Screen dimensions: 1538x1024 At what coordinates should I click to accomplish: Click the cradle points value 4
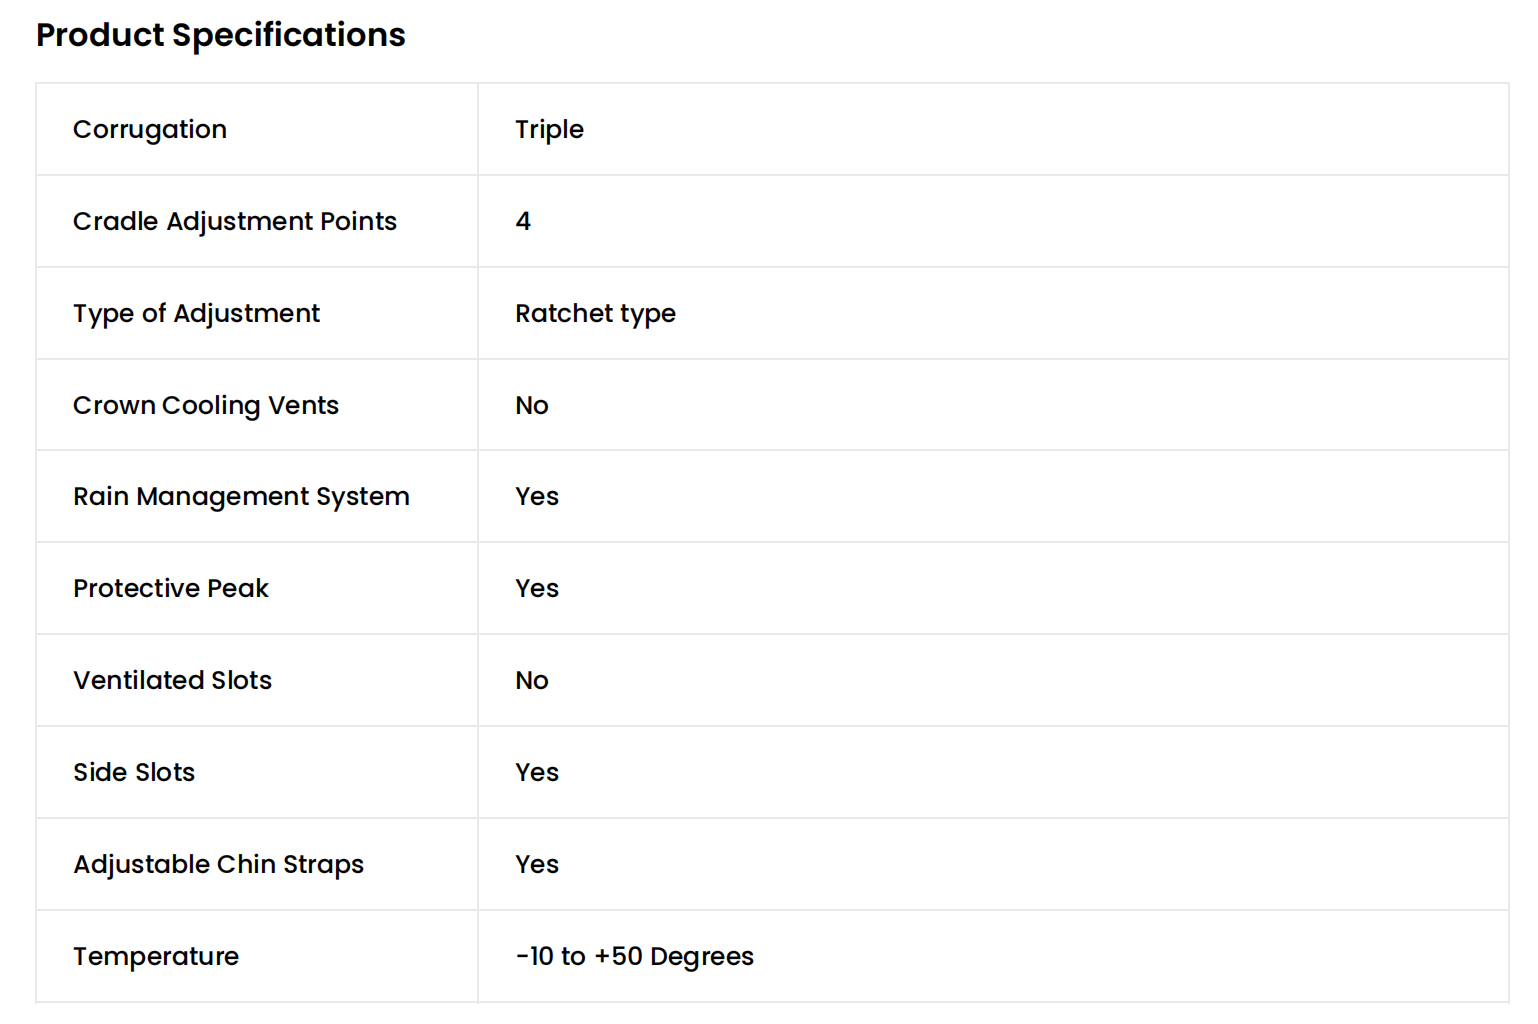coord(523,221)
